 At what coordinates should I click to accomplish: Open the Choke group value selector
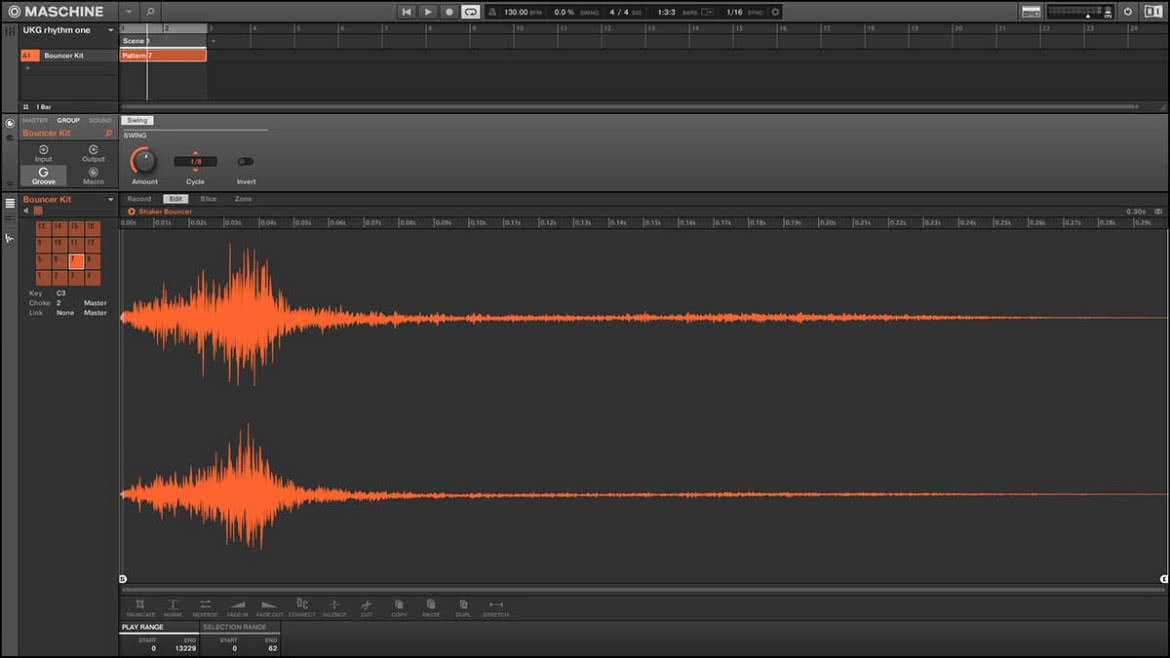(x=59, y=303)
